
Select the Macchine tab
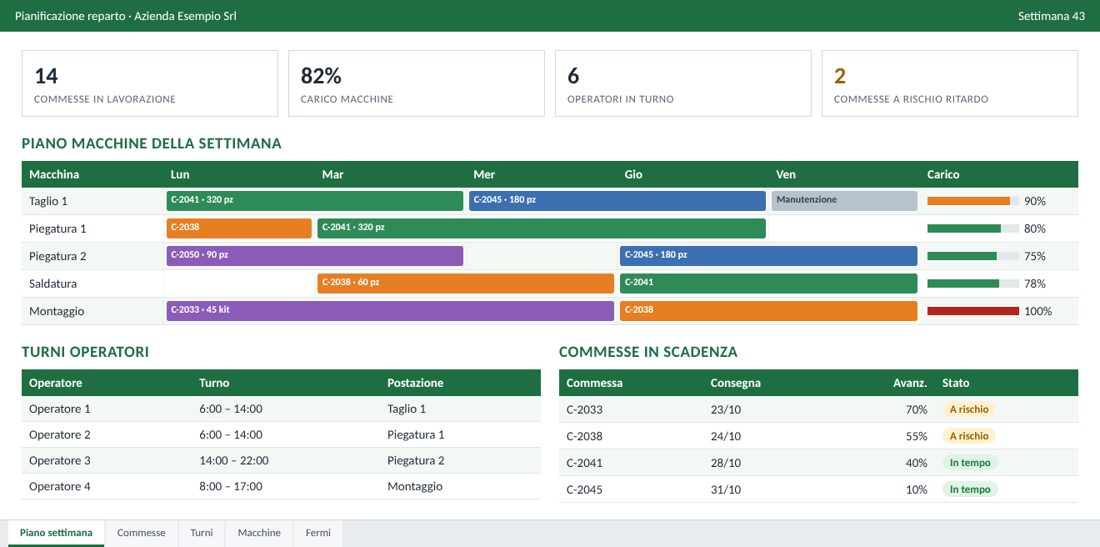[x=259, y=533]
